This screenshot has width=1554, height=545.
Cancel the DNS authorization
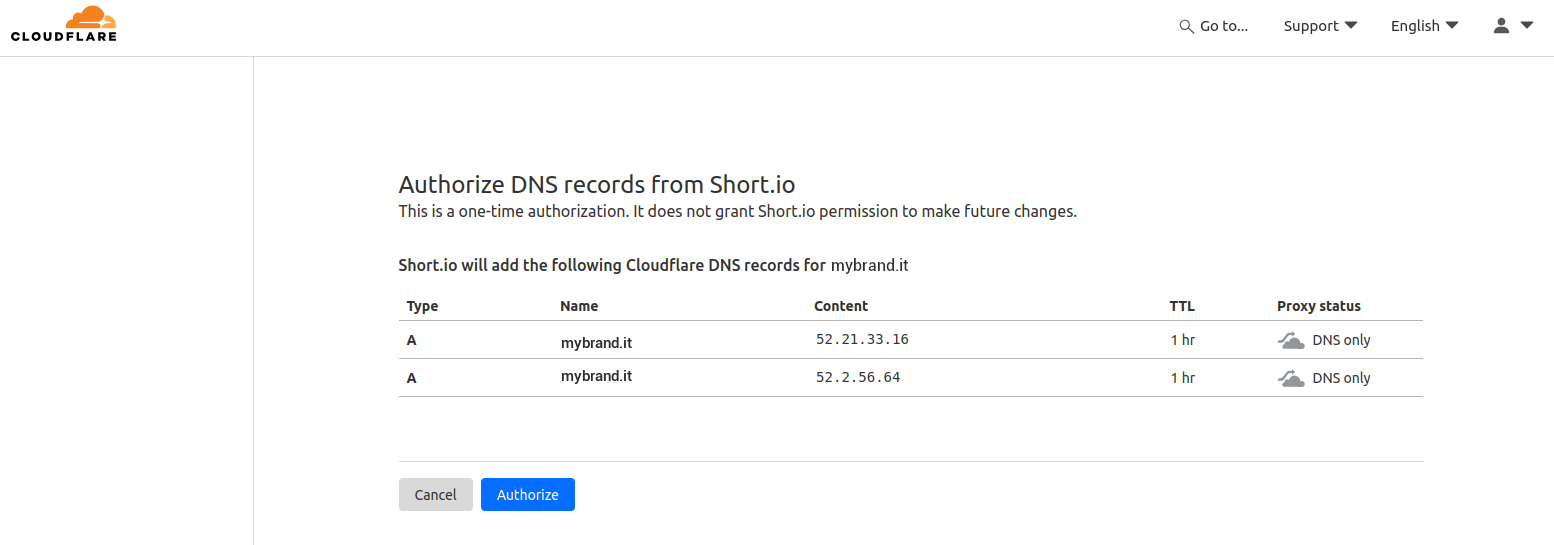click(435, 495)
